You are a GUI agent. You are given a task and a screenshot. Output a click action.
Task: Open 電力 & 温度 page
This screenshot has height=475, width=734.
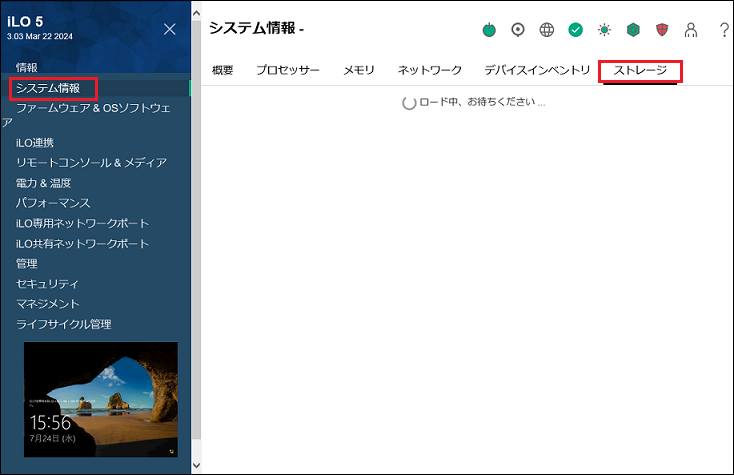(x=43, y=183)
